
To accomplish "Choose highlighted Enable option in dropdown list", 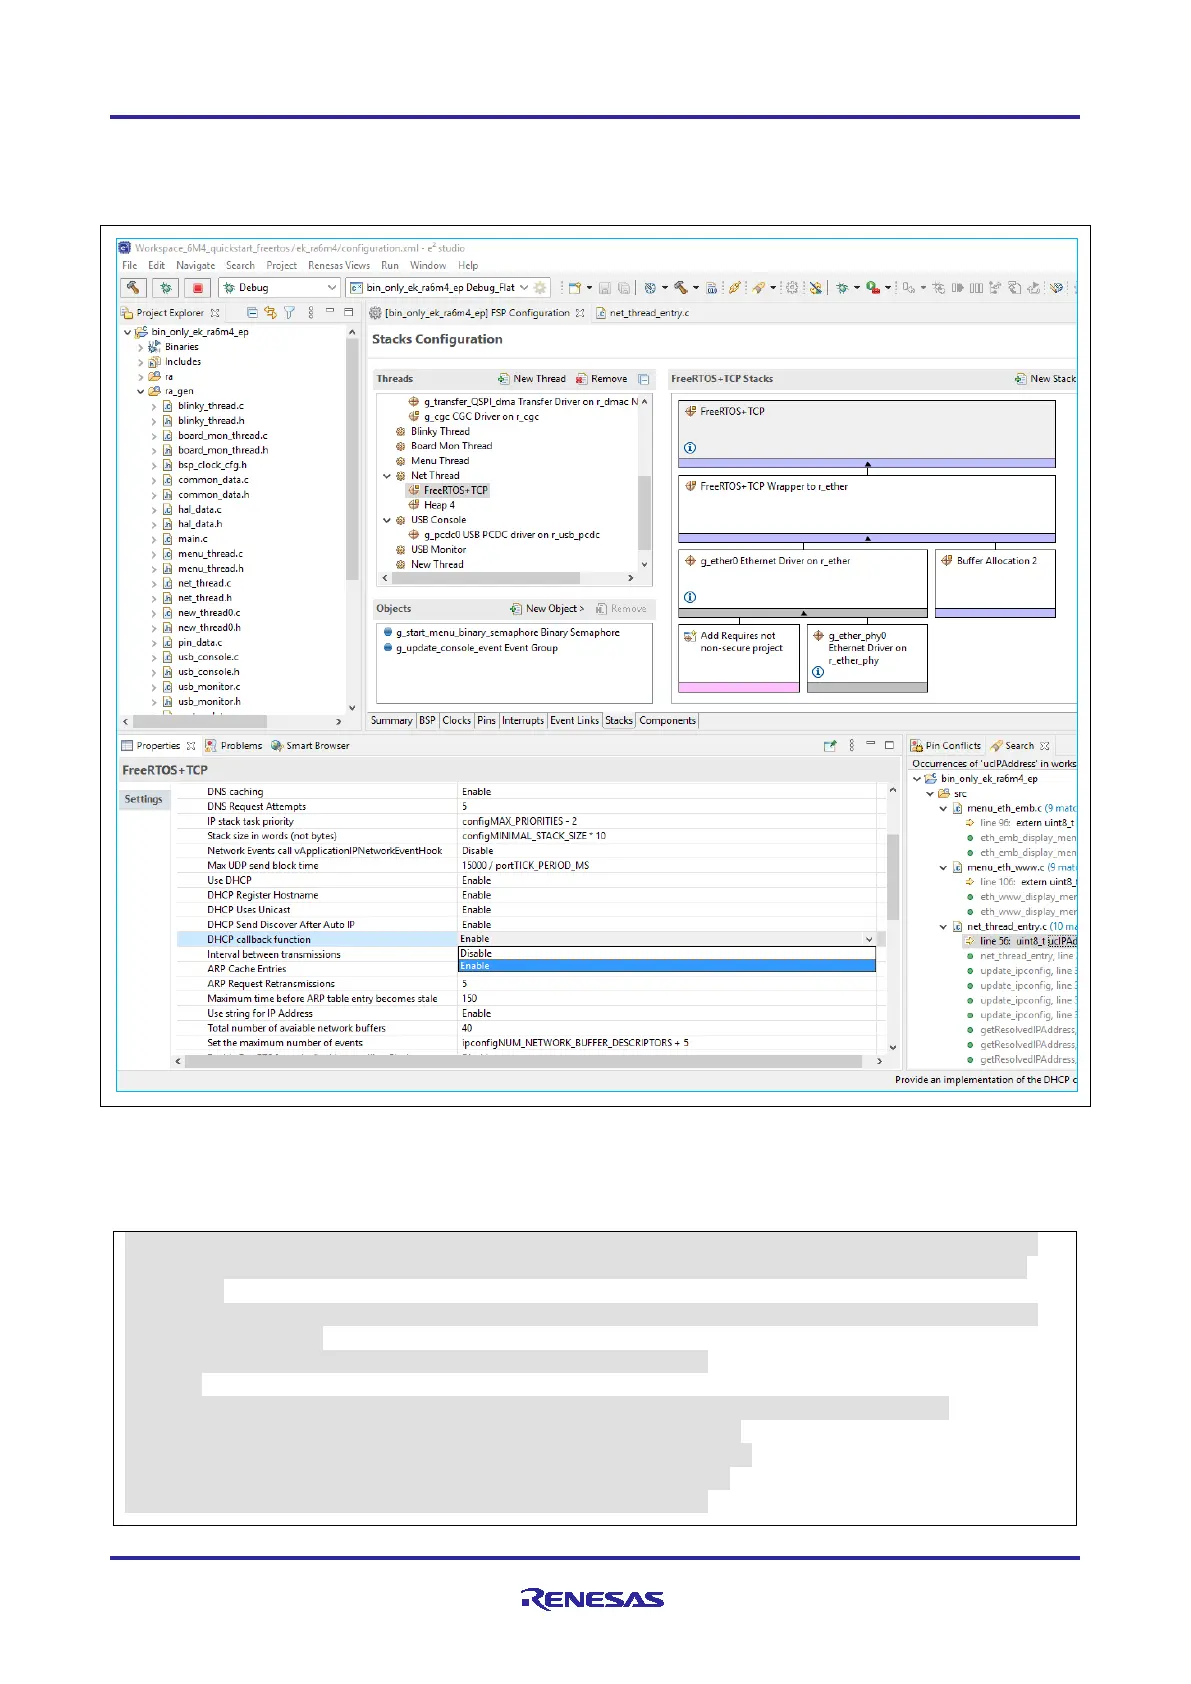I will [667, 966].
